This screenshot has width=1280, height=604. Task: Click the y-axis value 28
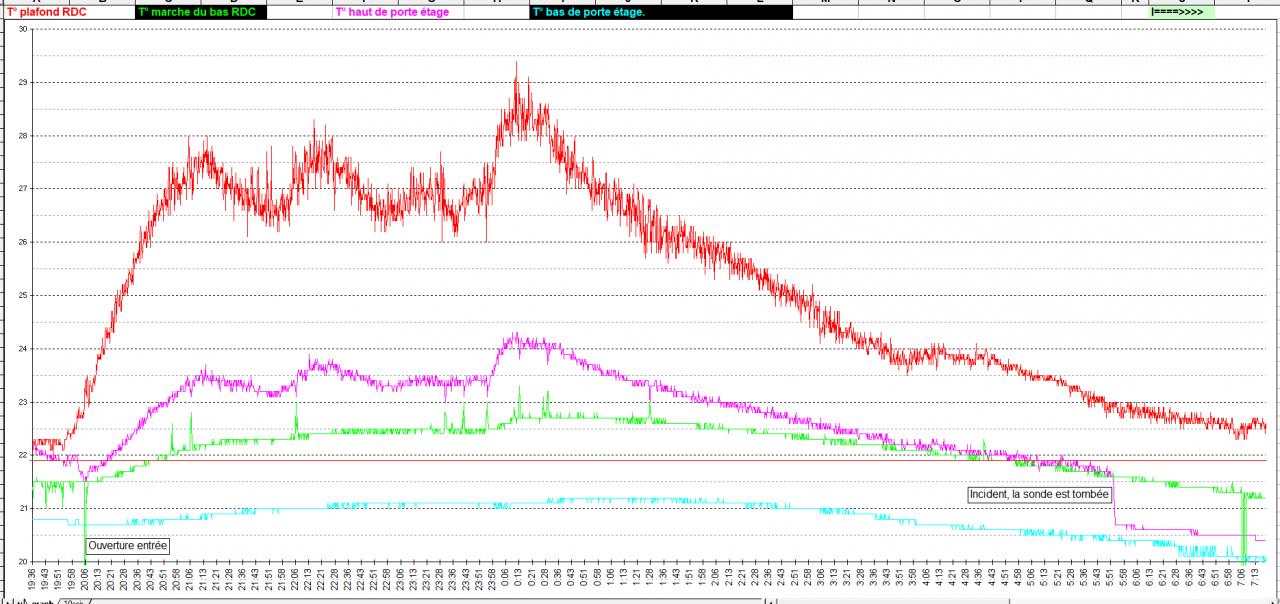23,135
